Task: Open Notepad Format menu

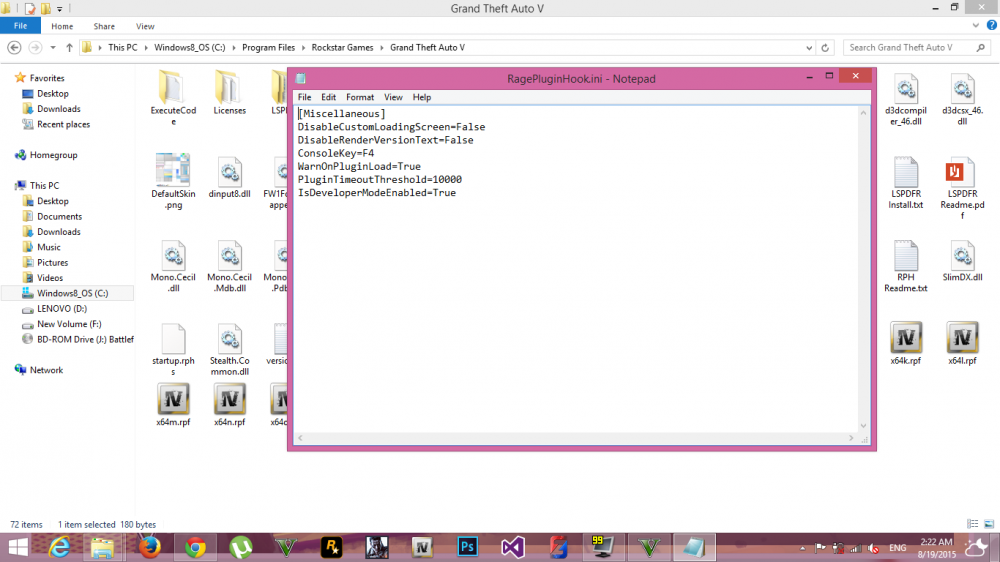Action: pyautogui.click(x=360, y=97)
